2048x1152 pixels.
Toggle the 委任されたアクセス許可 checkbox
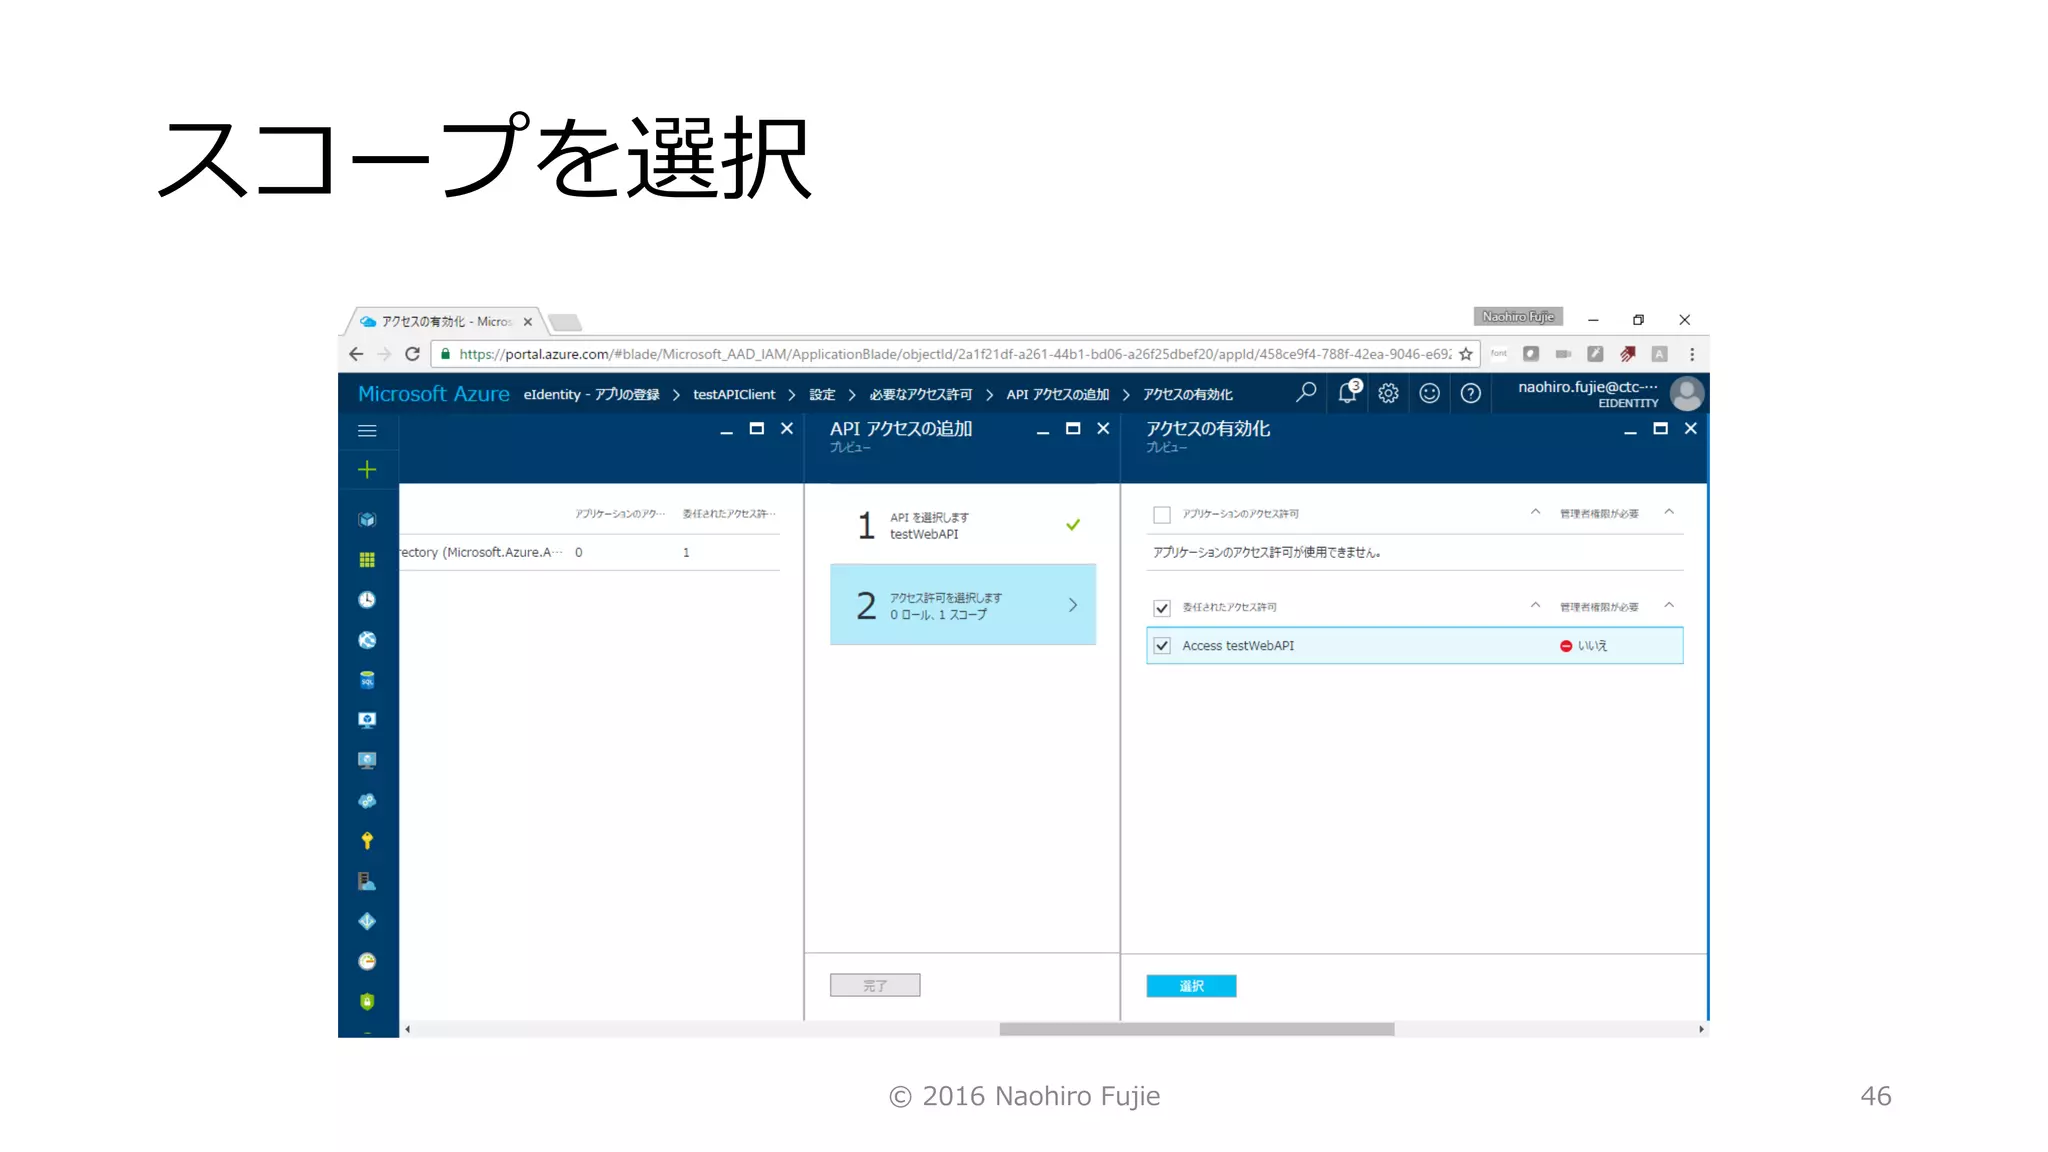click(x=1162, y=608)
